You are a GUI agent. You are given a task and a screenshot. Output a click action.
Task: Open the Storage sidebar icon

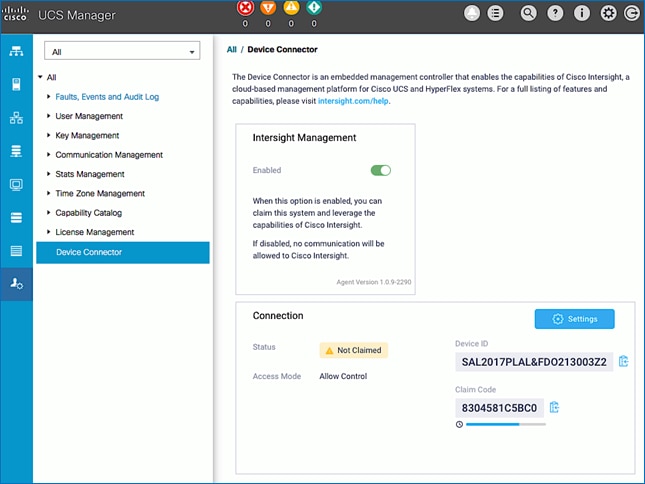16,218
